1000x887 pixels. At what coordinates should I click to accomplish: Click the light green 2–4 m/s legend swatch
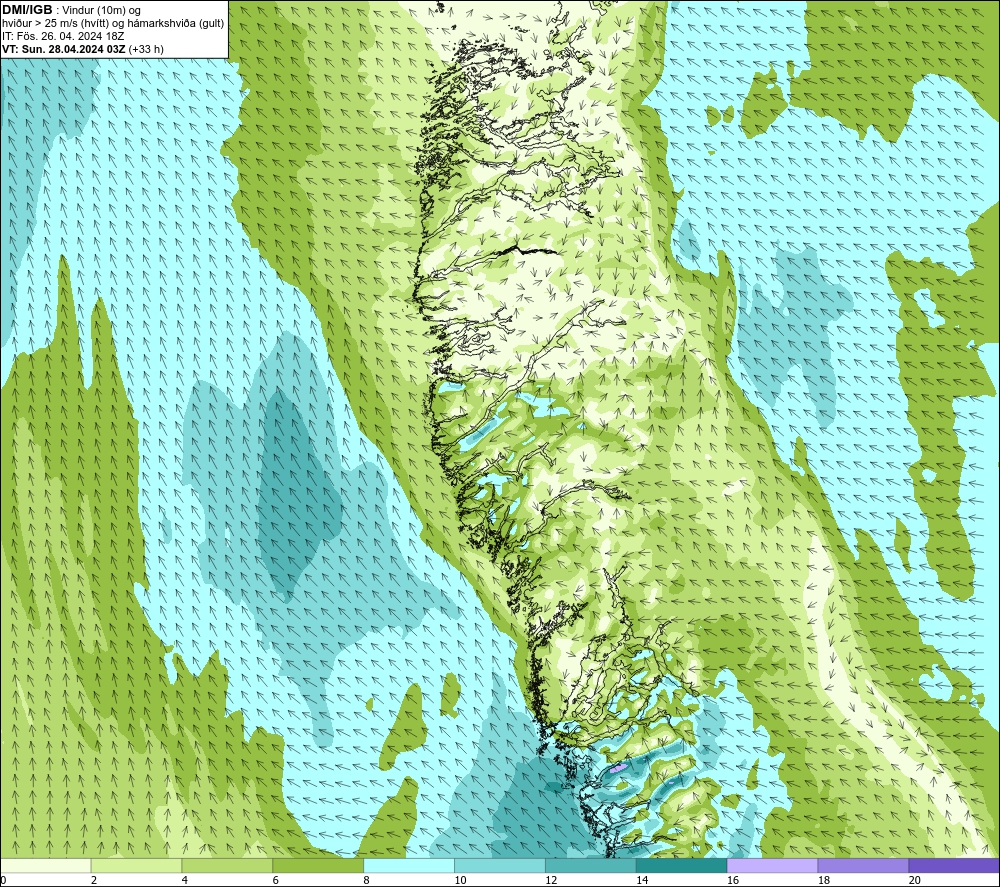pyautogui.click(x=136, y=865)
